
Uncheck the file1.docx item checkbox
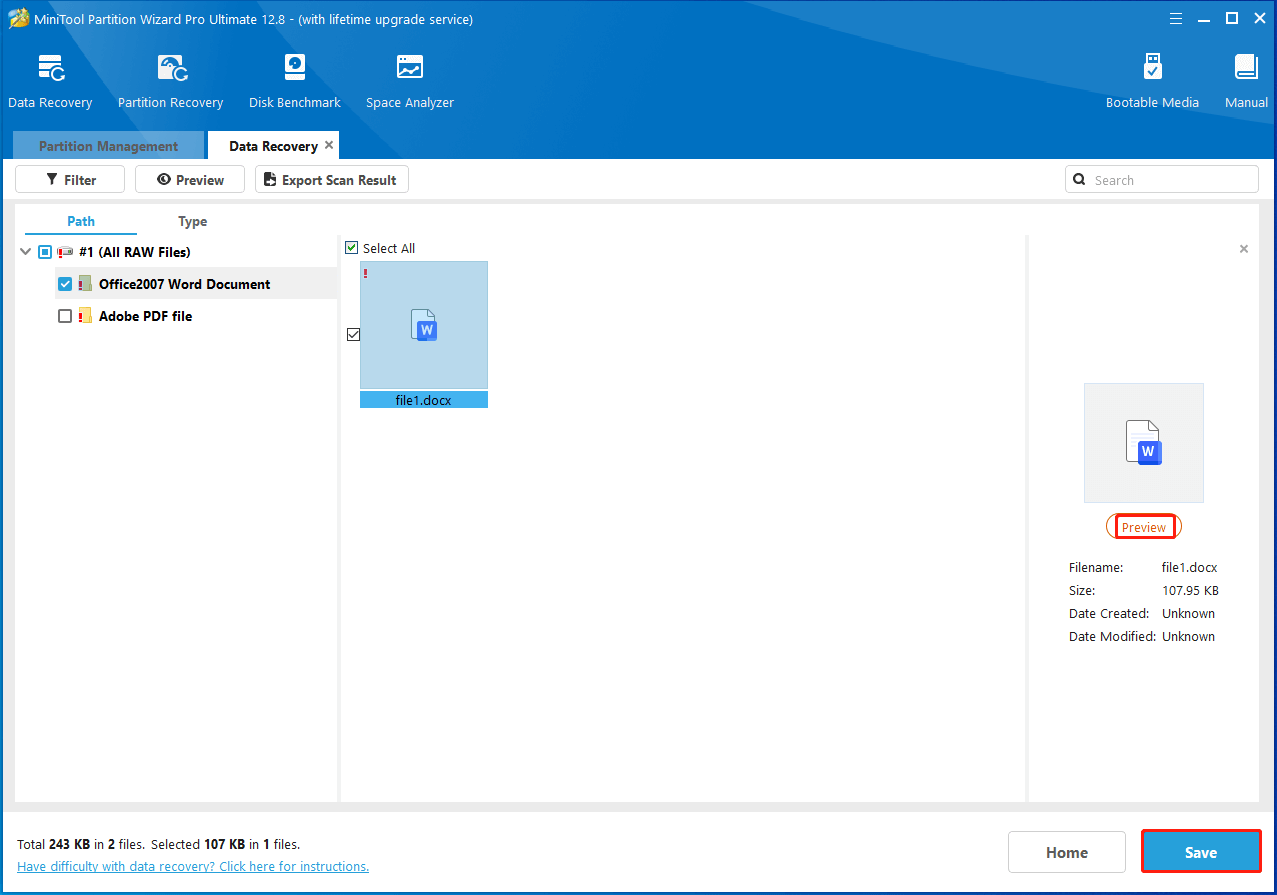tap(352, 334)
